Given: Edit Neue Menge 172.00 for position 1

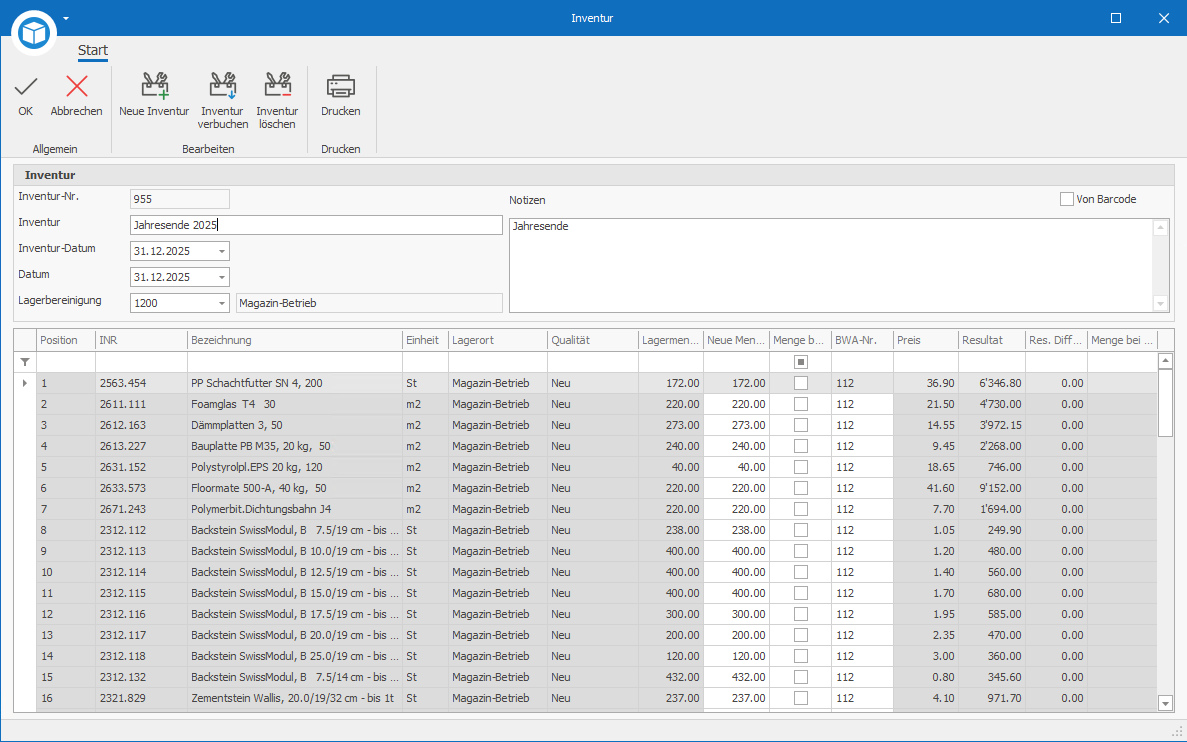Looking at the screenshot, I should (737, 383).
